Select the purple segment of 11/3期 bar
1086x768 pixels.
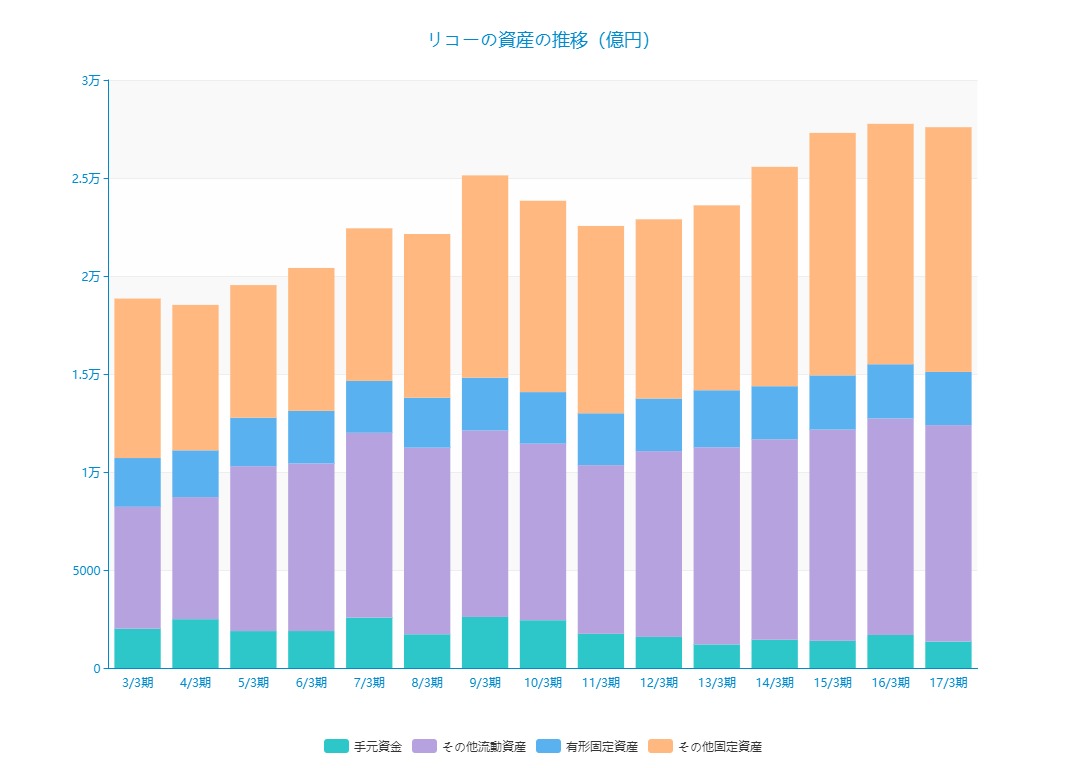(x=601, y=549)
